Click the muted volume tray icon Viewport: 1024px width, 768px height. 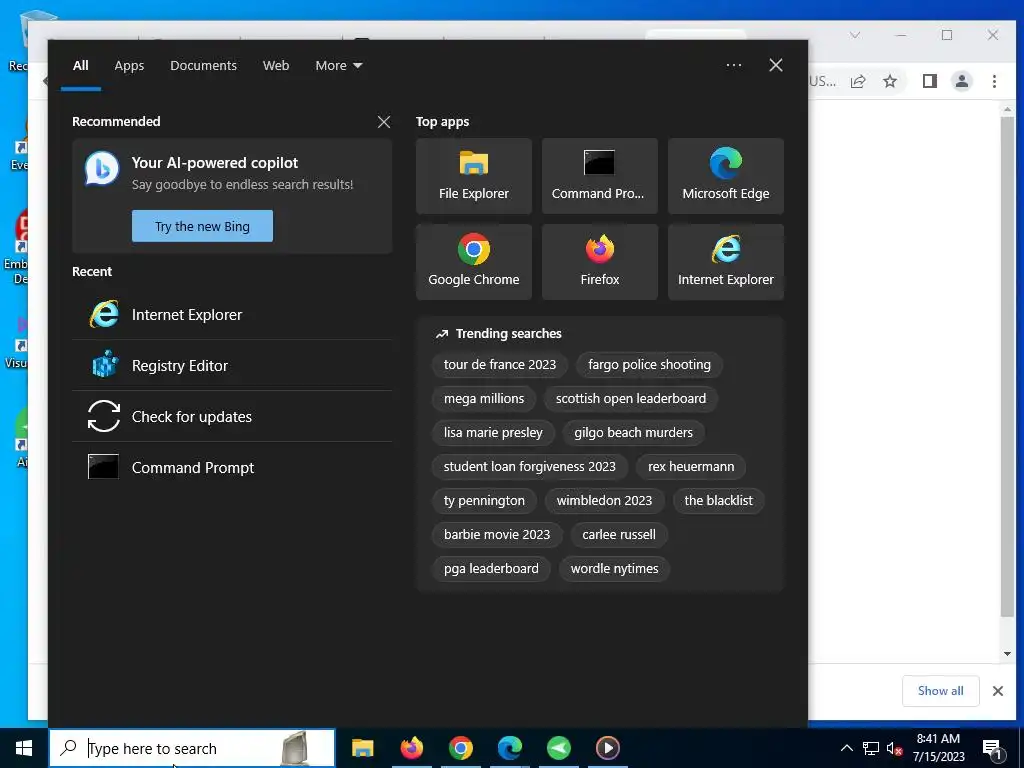coord(894,748)
